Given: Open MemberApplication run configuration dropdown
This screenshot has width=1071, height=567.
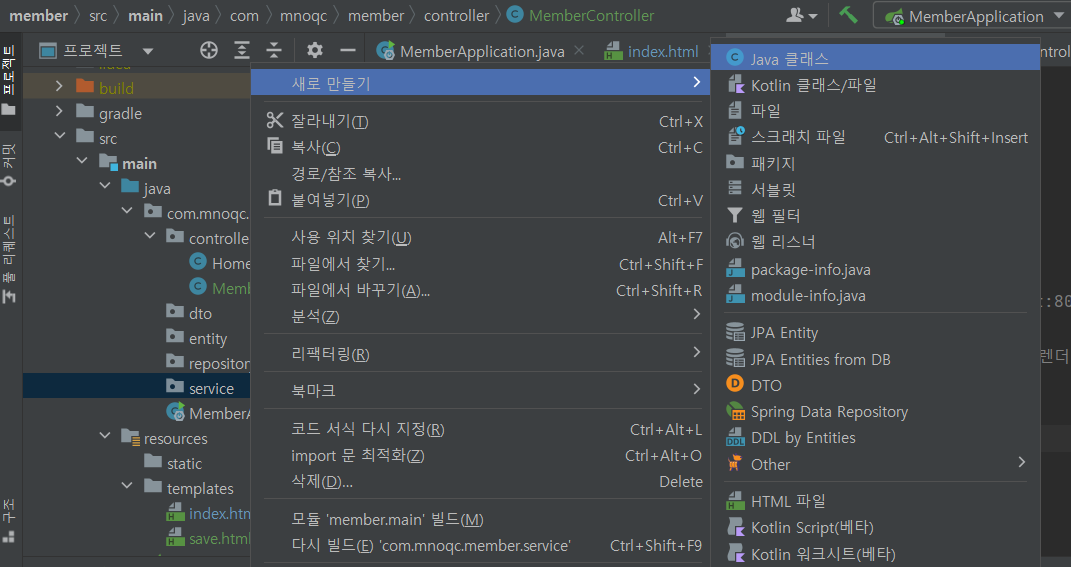Looking at the screenshot, I should pos(971,16).
